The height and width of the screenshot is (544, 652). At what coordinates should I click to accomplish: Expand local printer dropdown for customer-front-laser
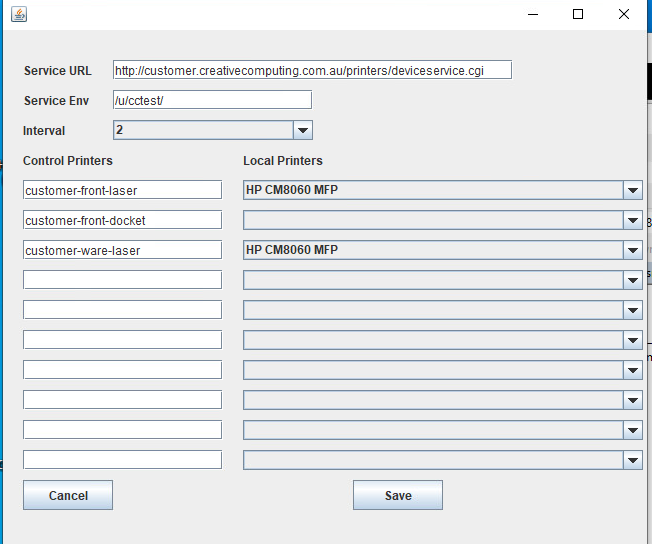click(632, 190)
